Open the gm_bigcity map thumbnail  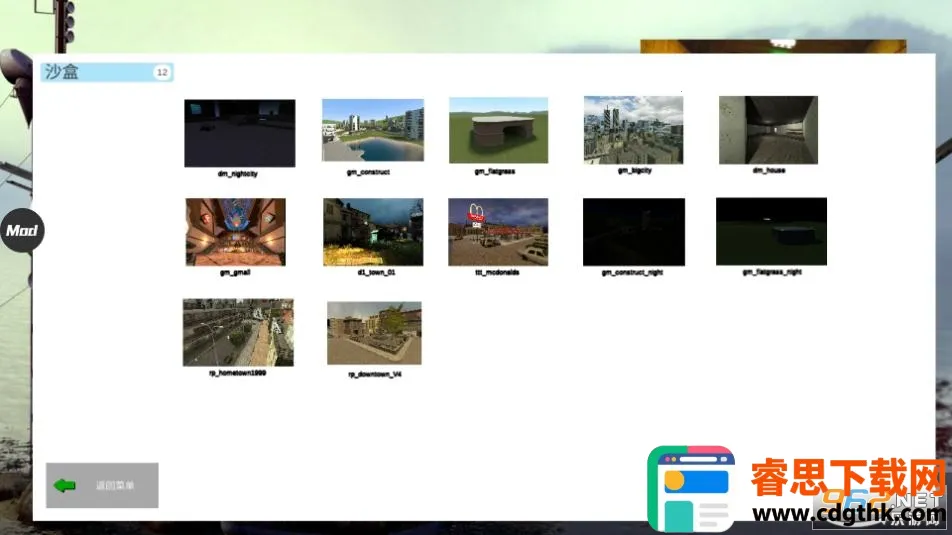pos(633,130)
